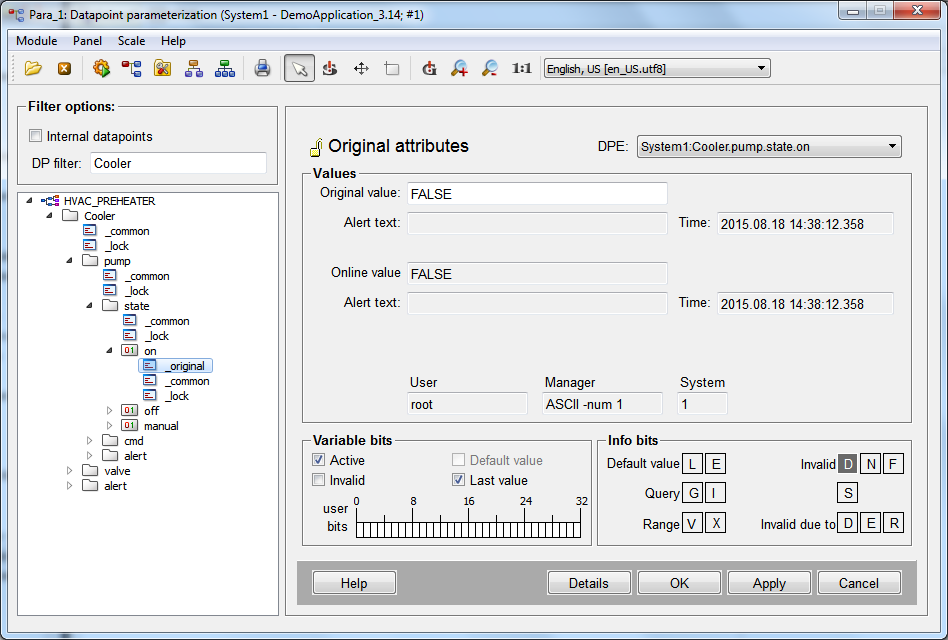Viewport: 948px width, 640px height.
Task: Open the Module menu
Action: (x=36, y=41)
